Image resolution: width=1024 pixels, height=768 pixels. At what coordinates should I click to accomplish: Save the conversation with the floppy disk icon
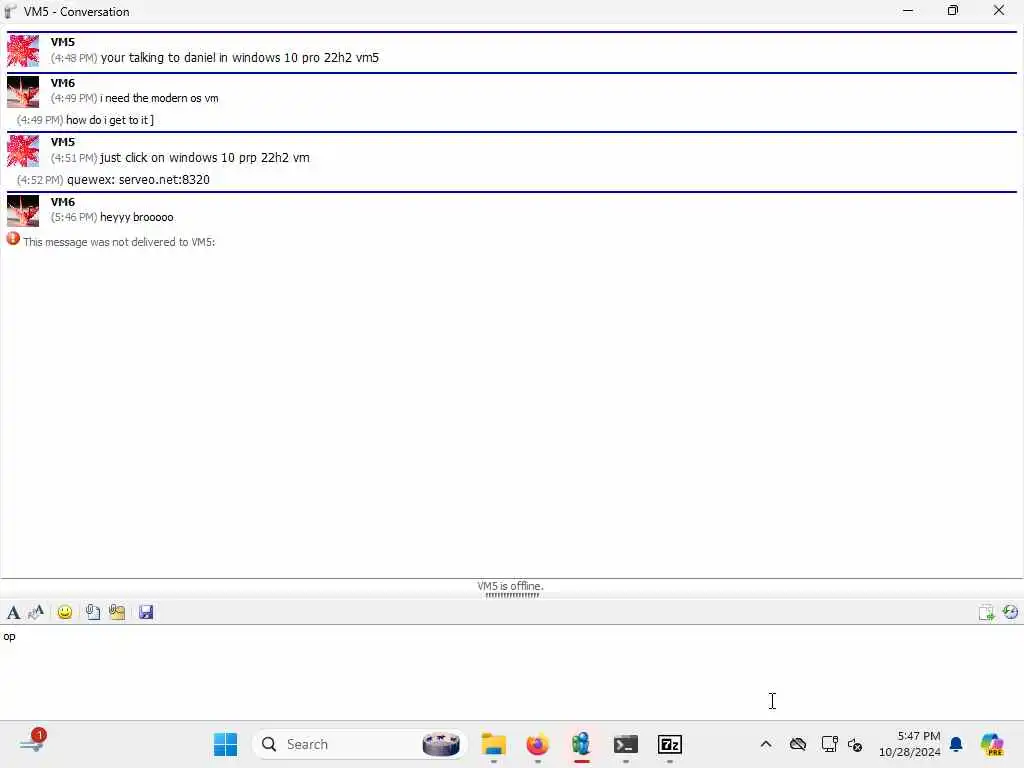(146, 612)
